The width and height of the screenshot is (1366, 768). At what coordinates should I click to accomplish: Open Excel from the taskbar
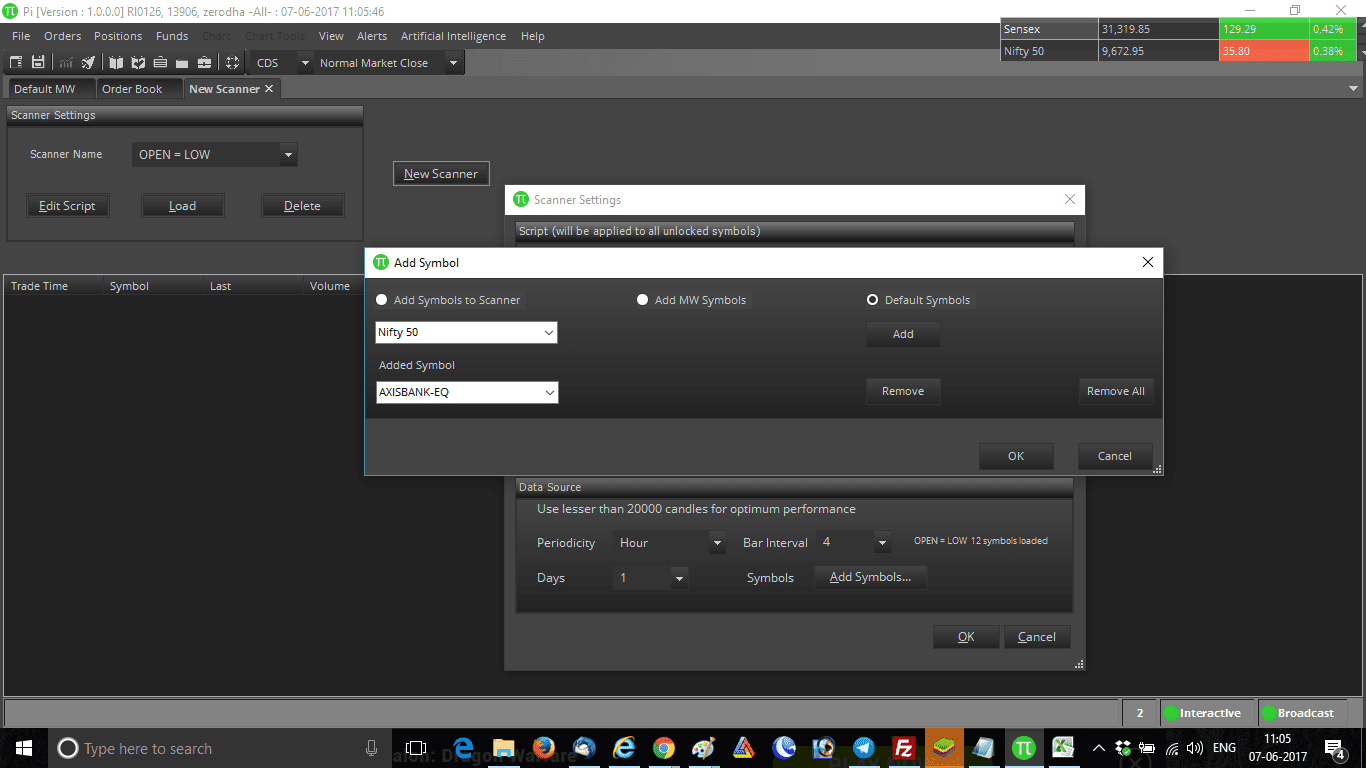click(x=1063, y=748)
